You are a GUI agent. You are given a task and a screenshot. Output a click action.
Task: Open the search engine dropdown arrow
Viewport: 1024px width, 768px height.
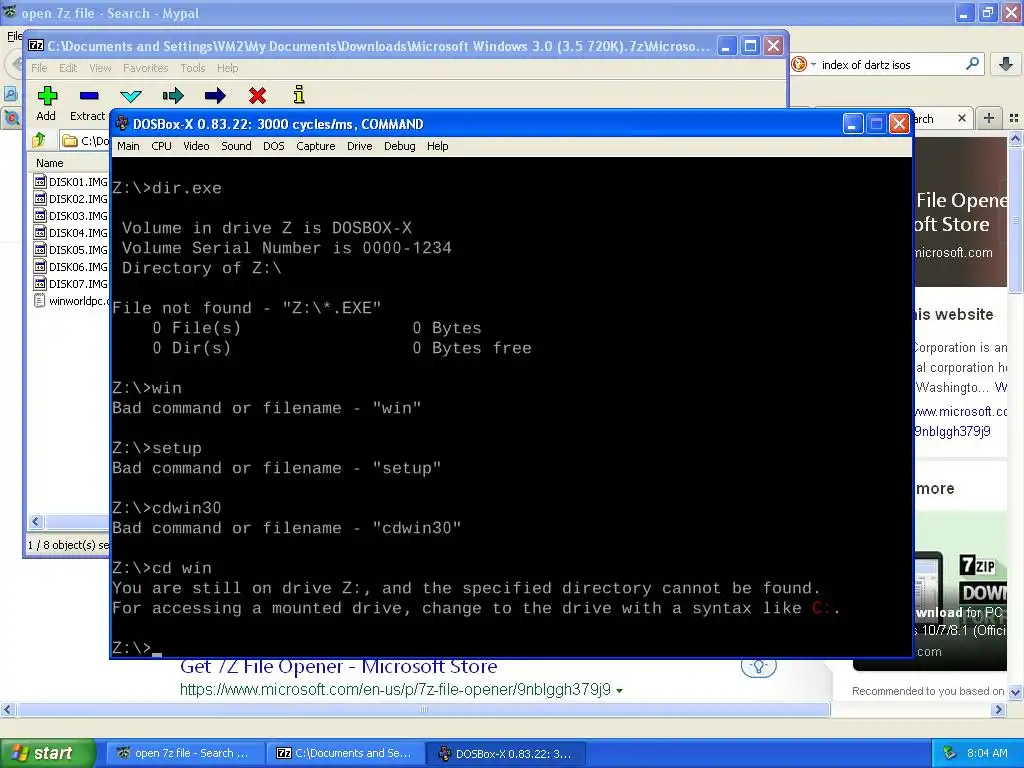[x=814, y=64]
